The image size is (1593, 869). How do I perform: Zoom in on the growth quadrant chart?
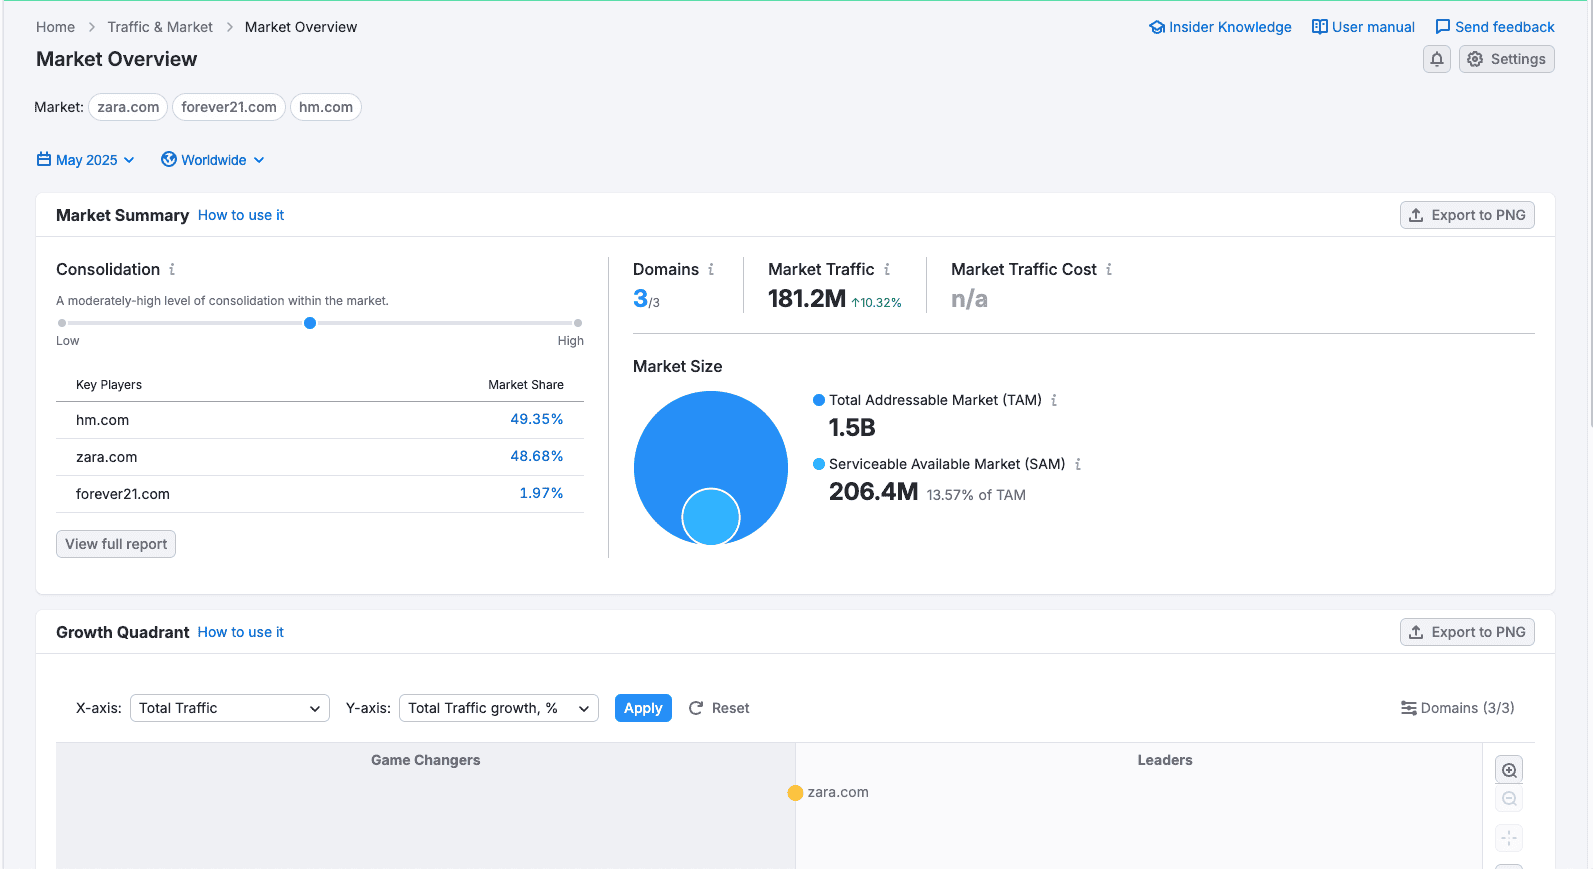tap(1509, 770)
